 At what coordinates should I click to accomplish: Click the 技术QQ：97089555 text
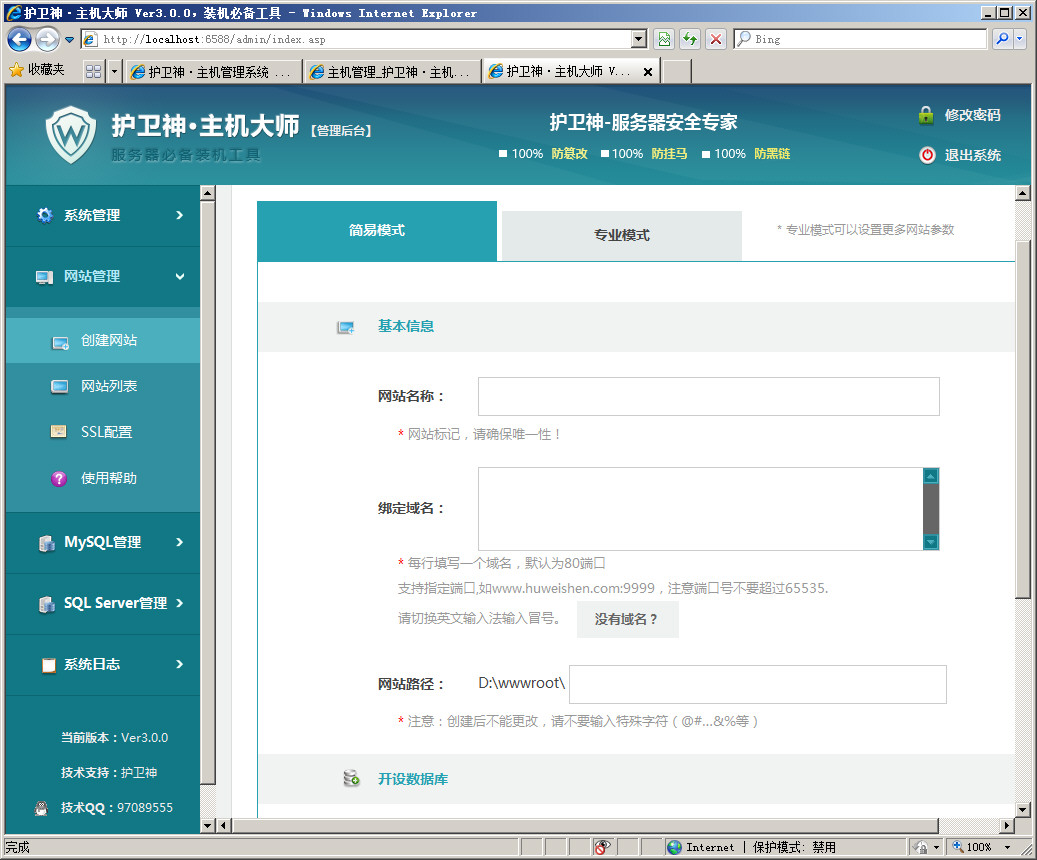pyautogui.click(x=117, y=808)
